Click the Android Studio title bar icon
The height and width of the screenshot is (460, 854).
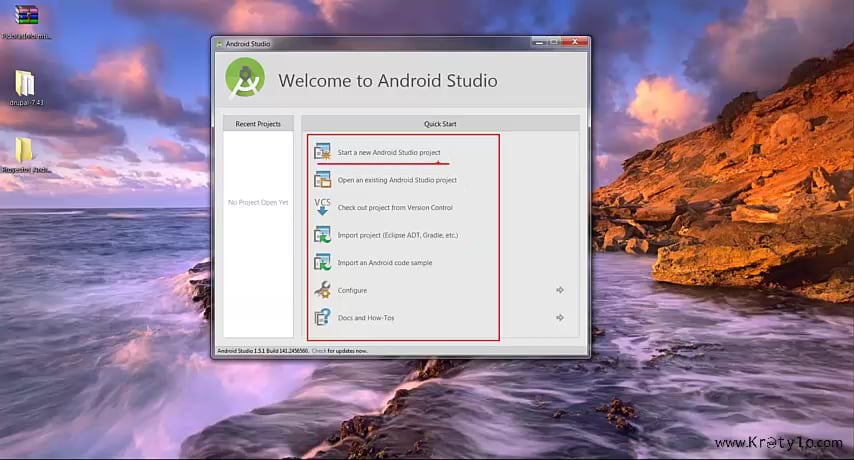[219, 44]
